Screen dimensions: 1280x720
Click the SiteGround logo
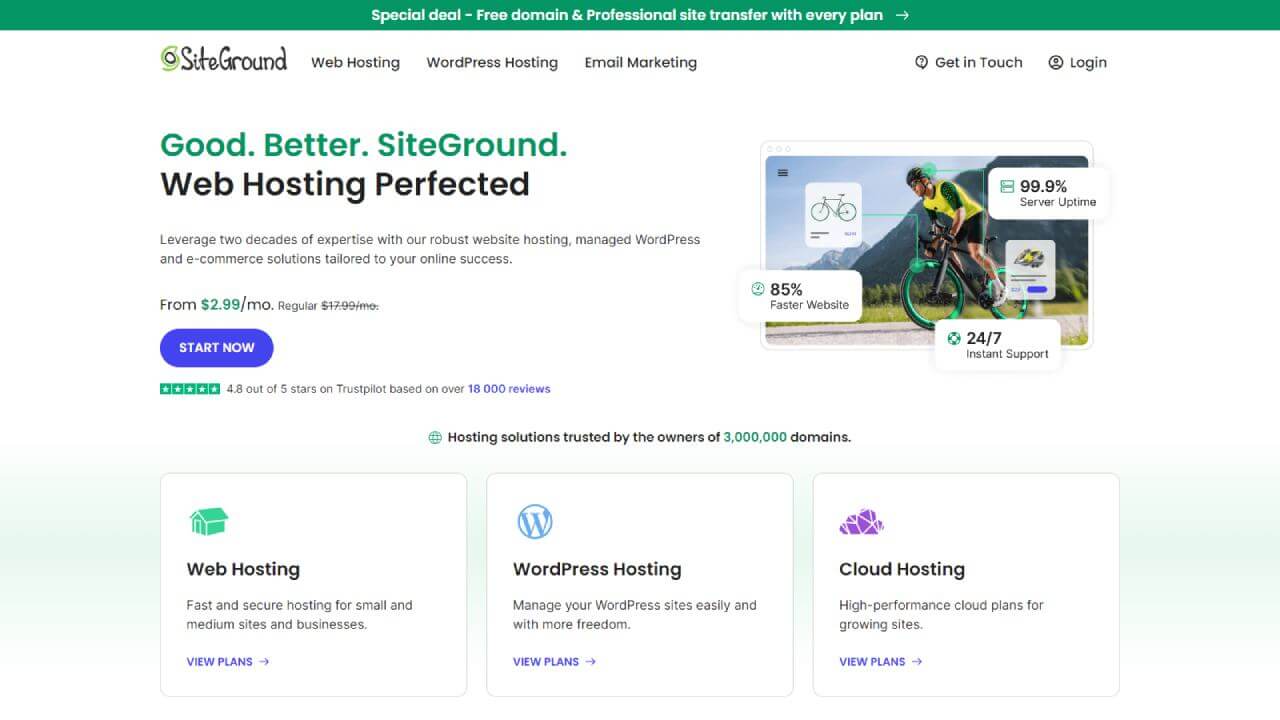point(224,59)
